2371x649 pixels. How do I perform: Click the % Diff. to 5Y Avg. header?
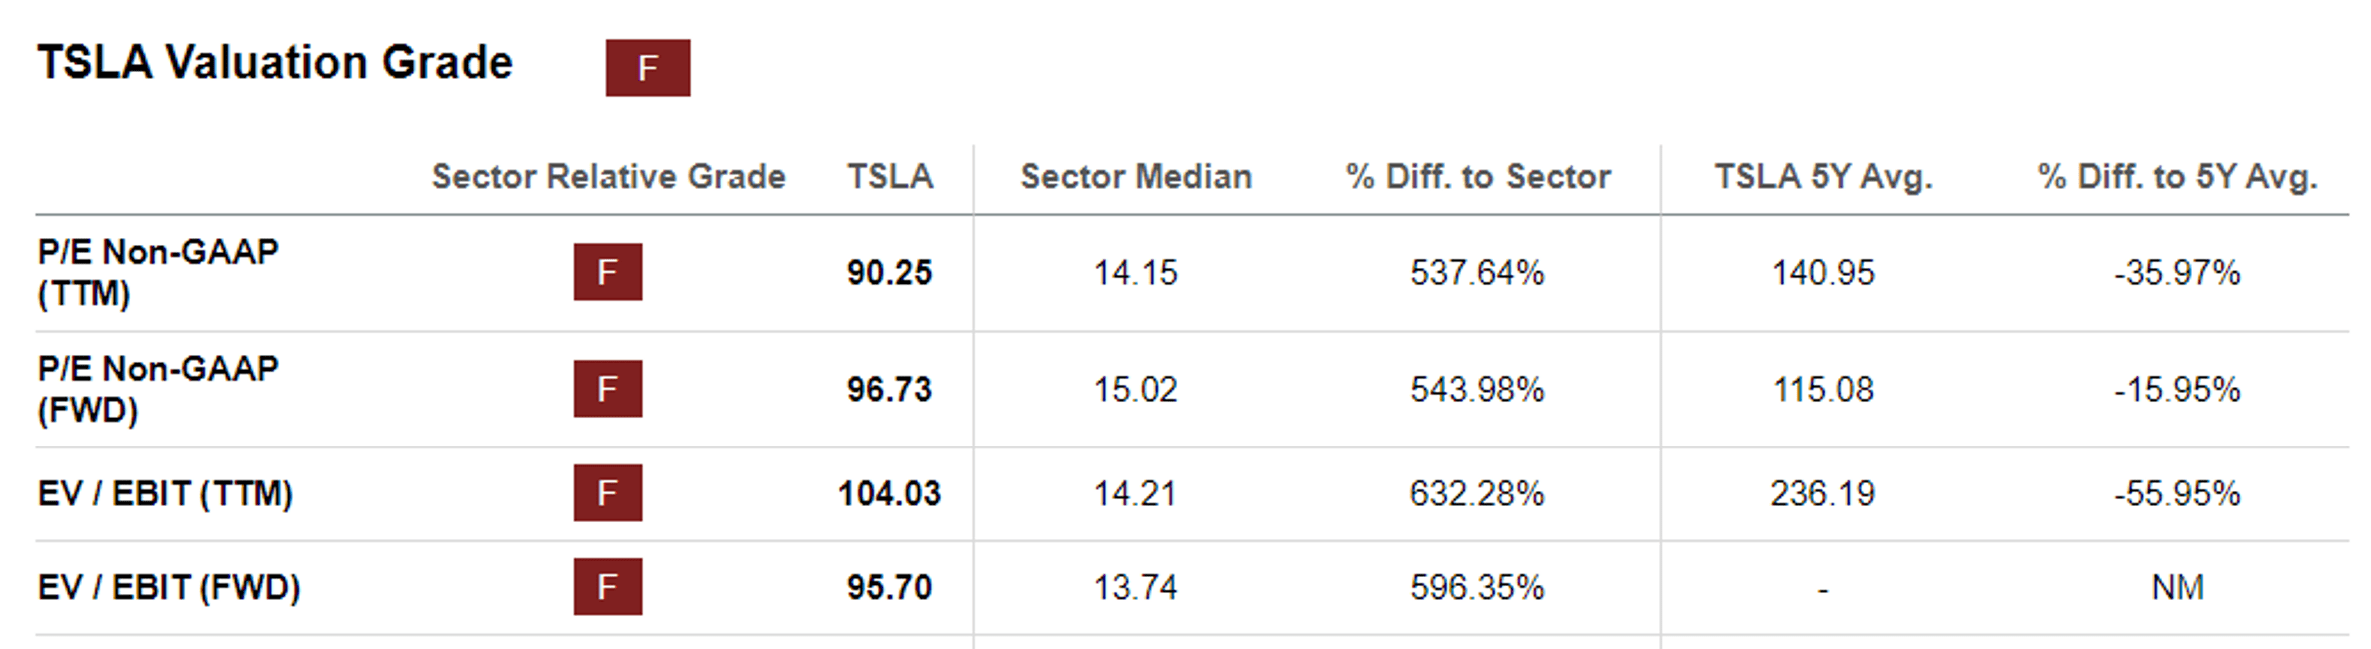point(2177,177)
